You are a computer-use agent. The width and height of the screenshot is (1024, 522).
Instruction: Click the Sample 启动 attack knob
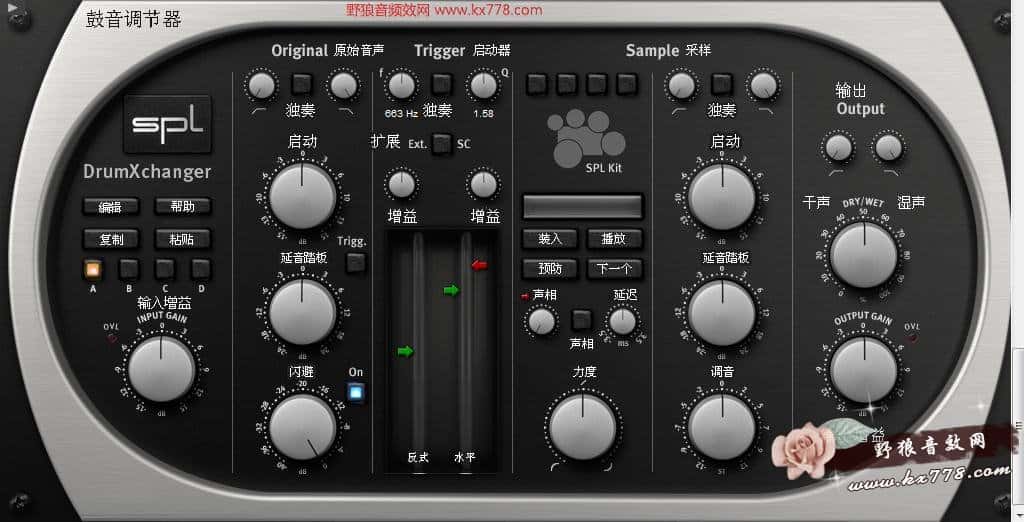point(722,197)
